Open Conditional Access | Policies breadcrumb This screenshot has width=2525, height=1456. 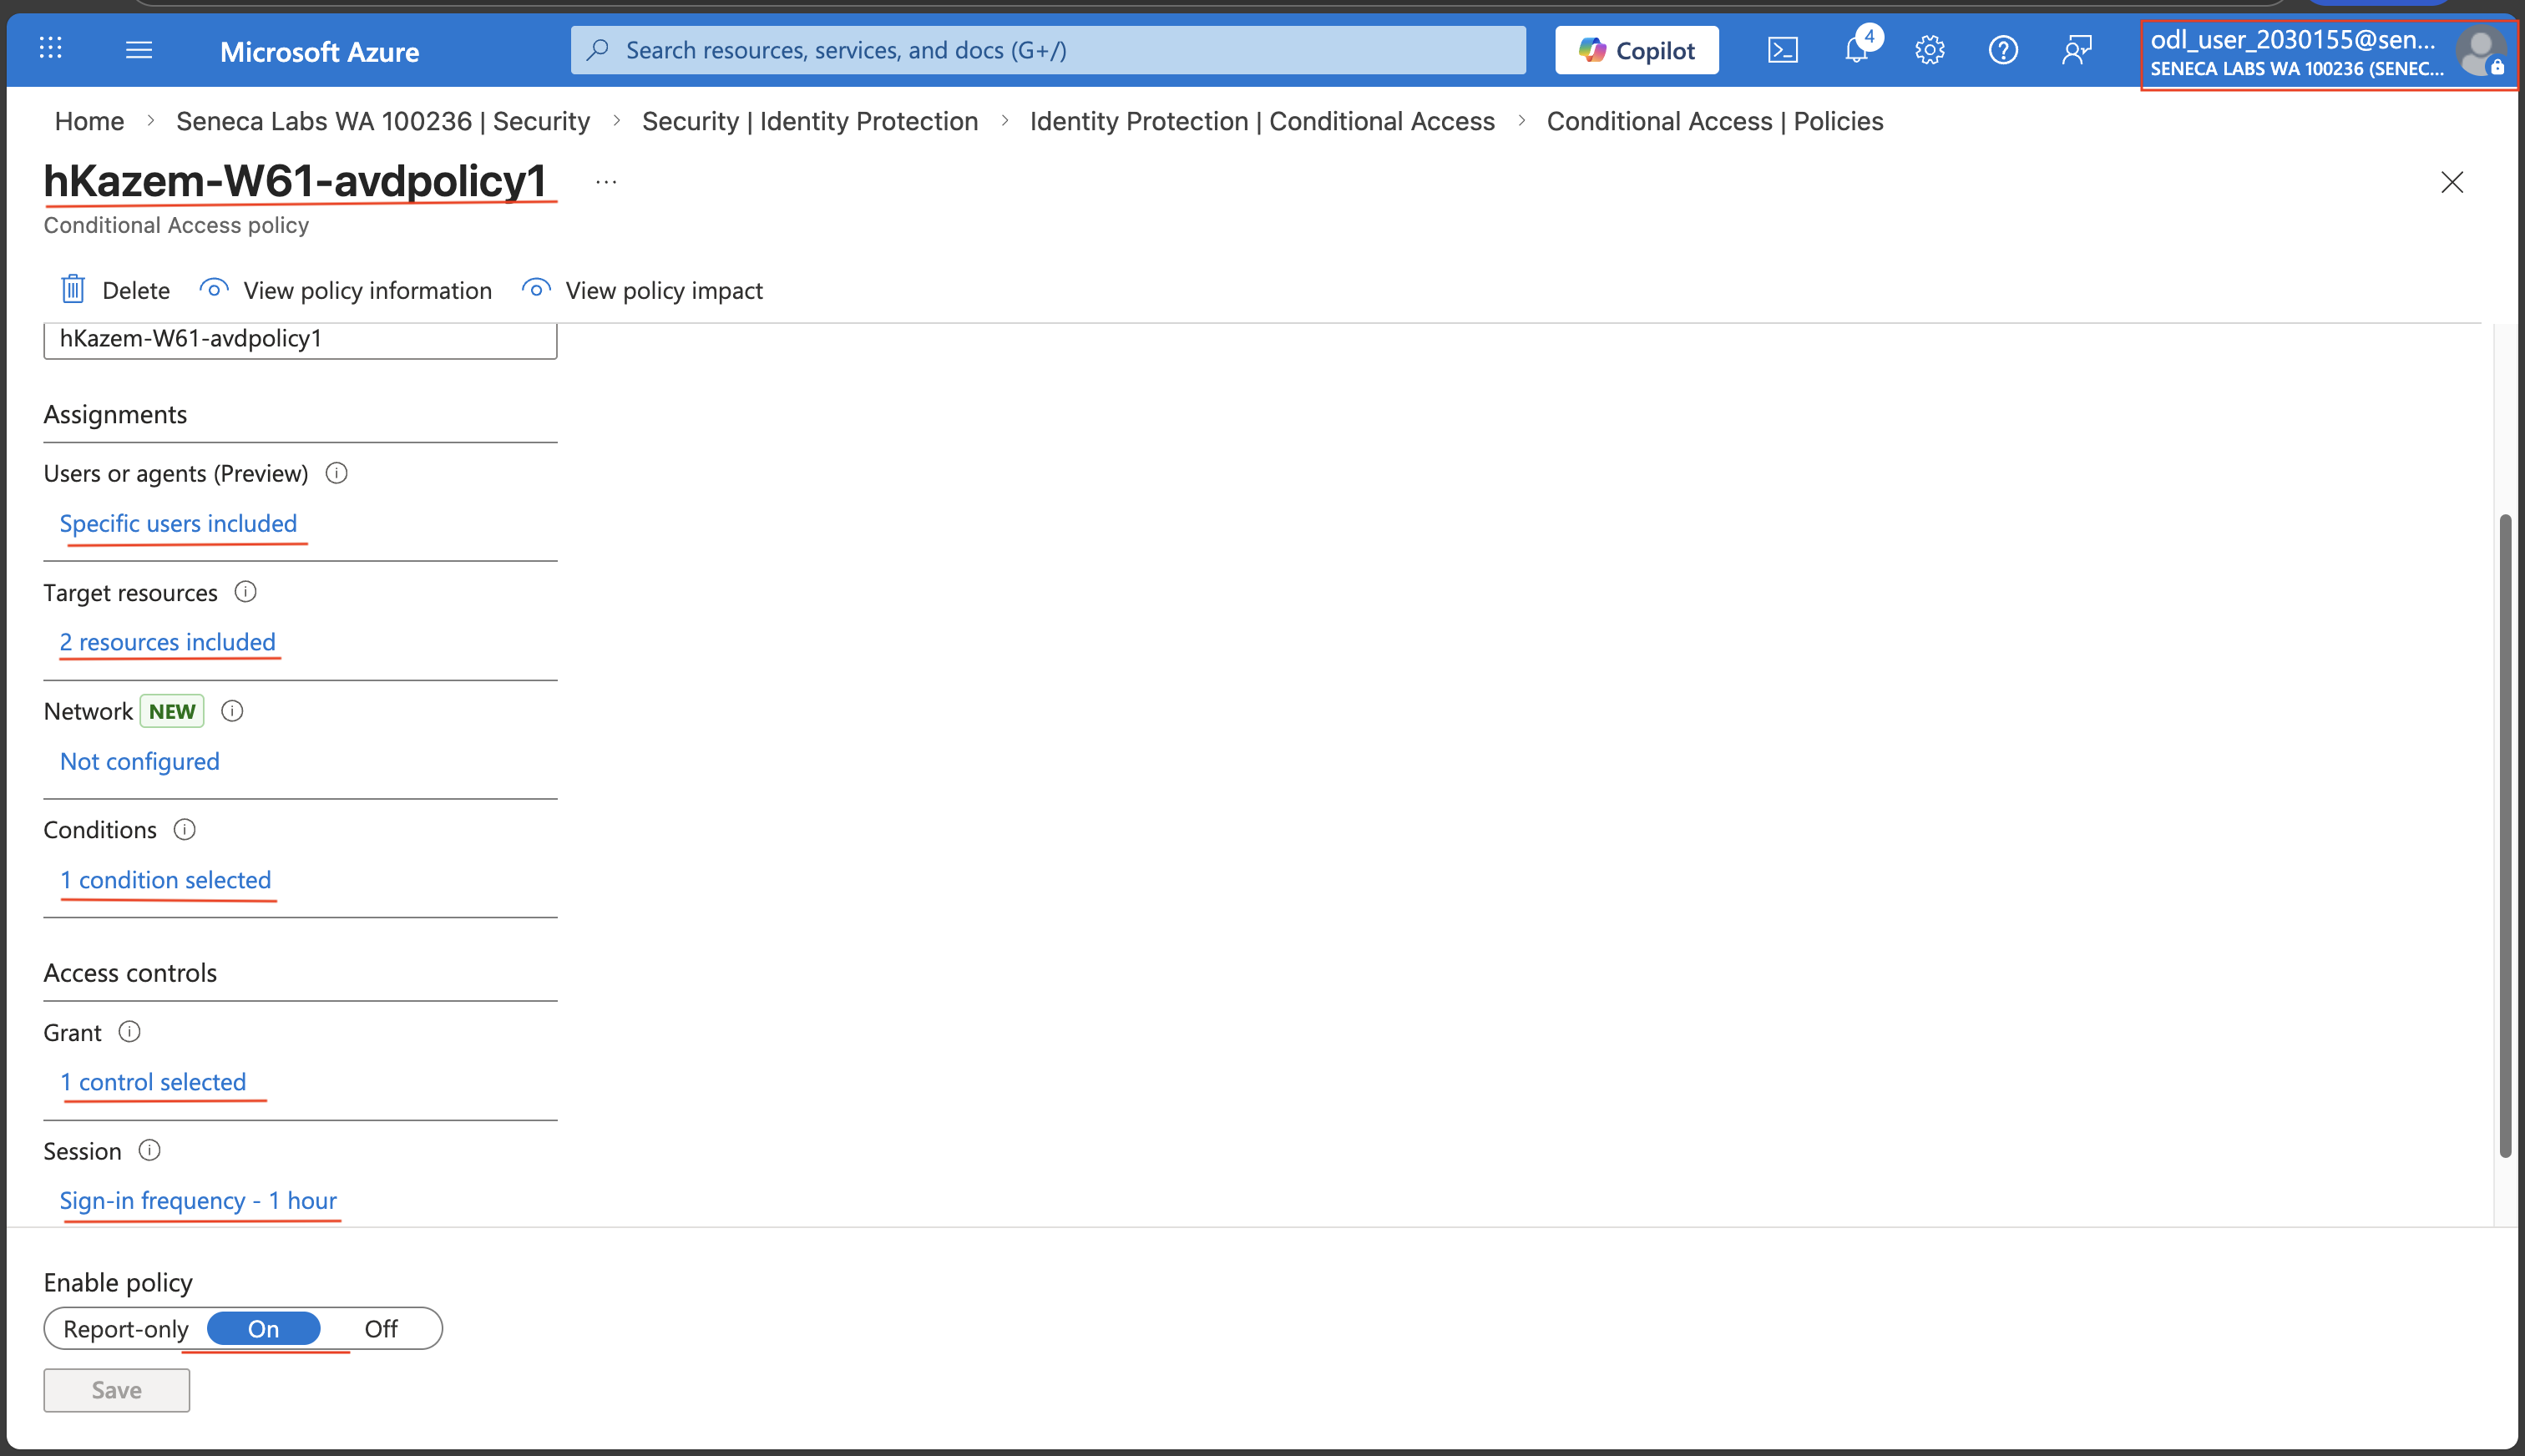point(1715,121)
